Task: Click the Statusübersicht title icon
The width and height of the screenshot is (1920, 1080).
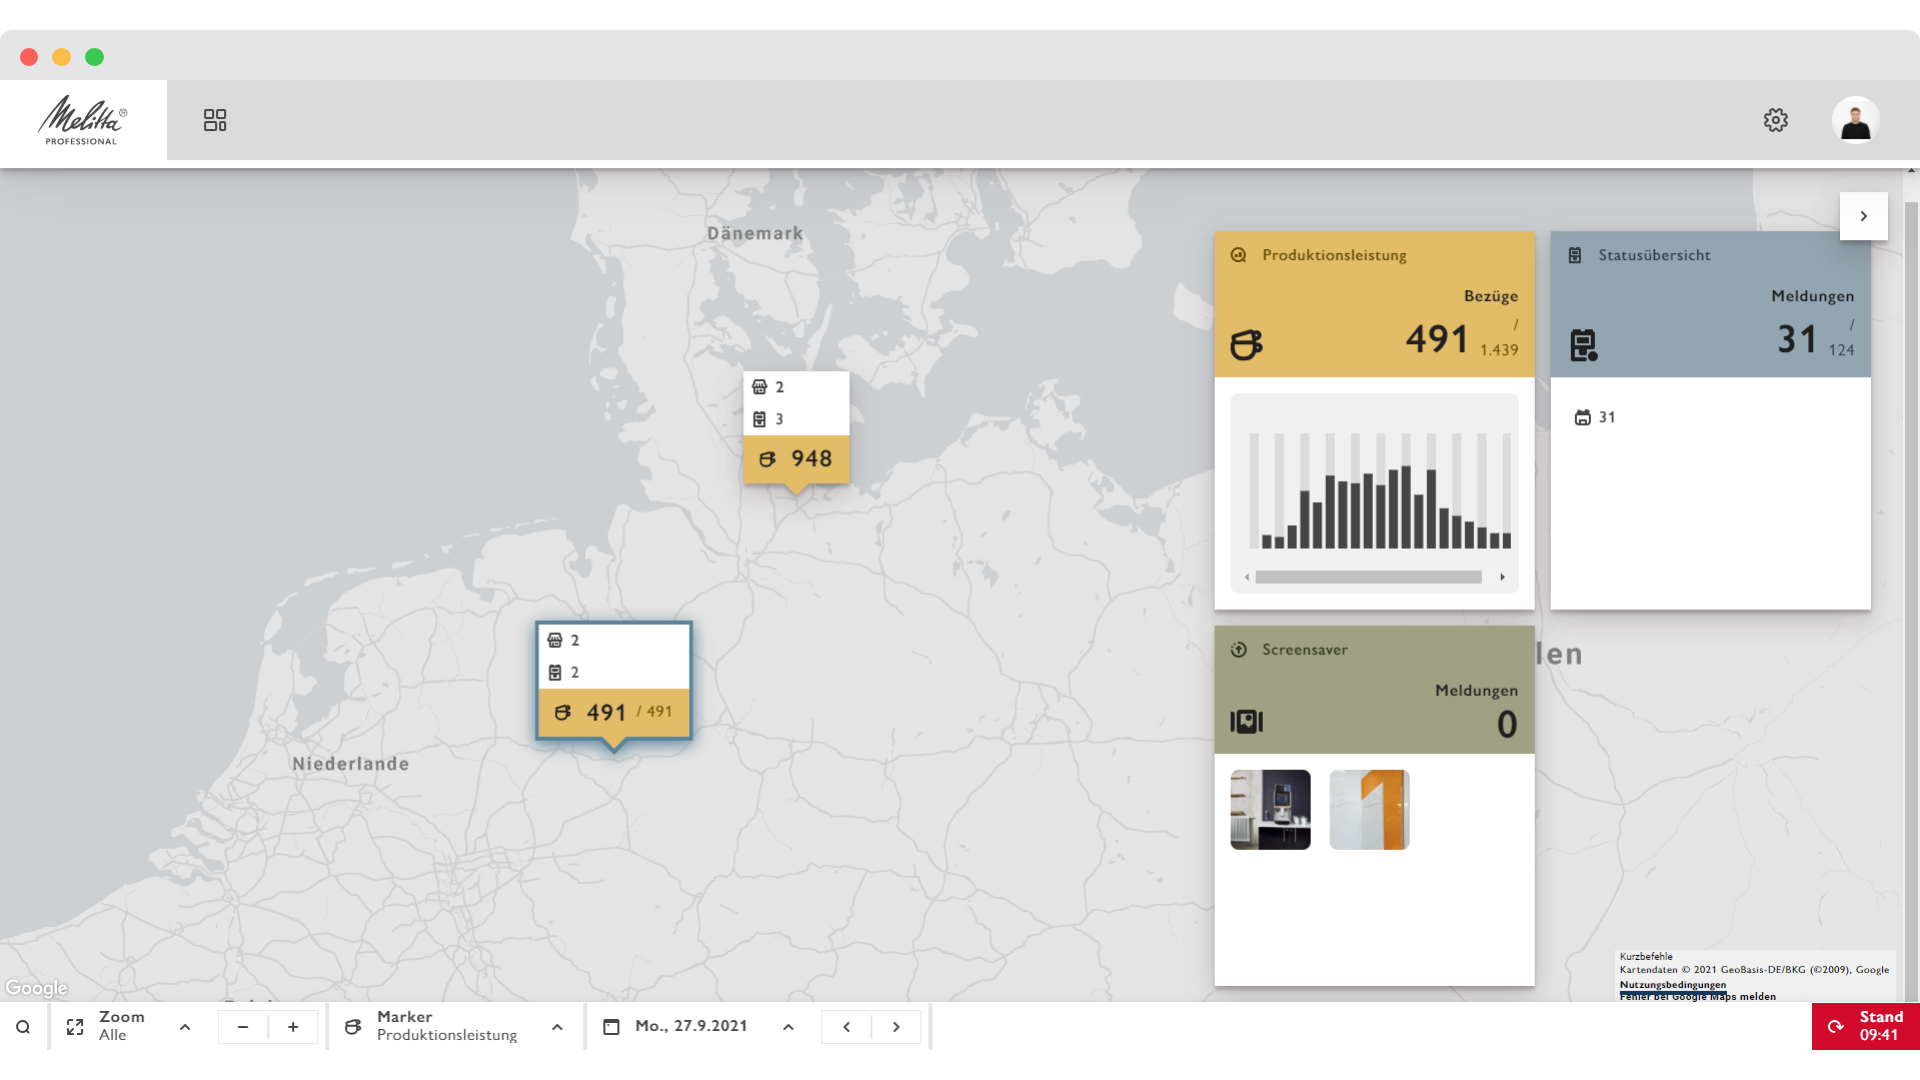Action: click(1575, 255)
